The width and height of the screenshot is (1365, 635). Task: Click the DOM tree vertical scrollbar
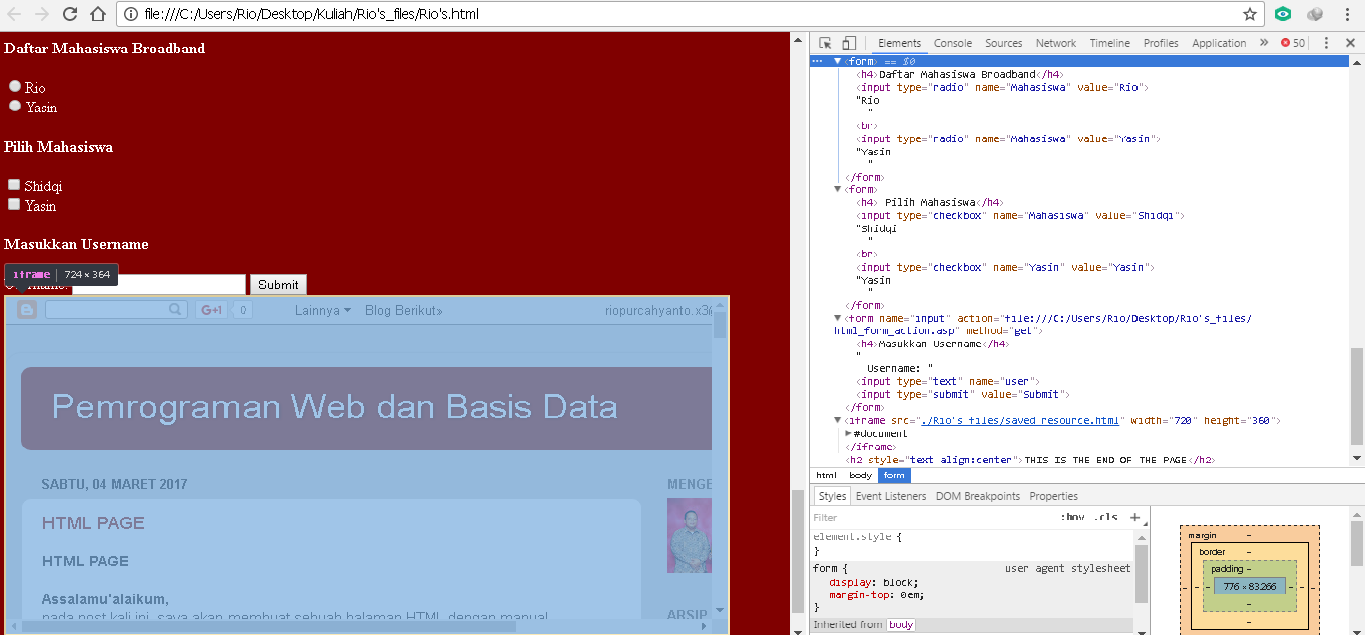click(x=1357, y=395)
